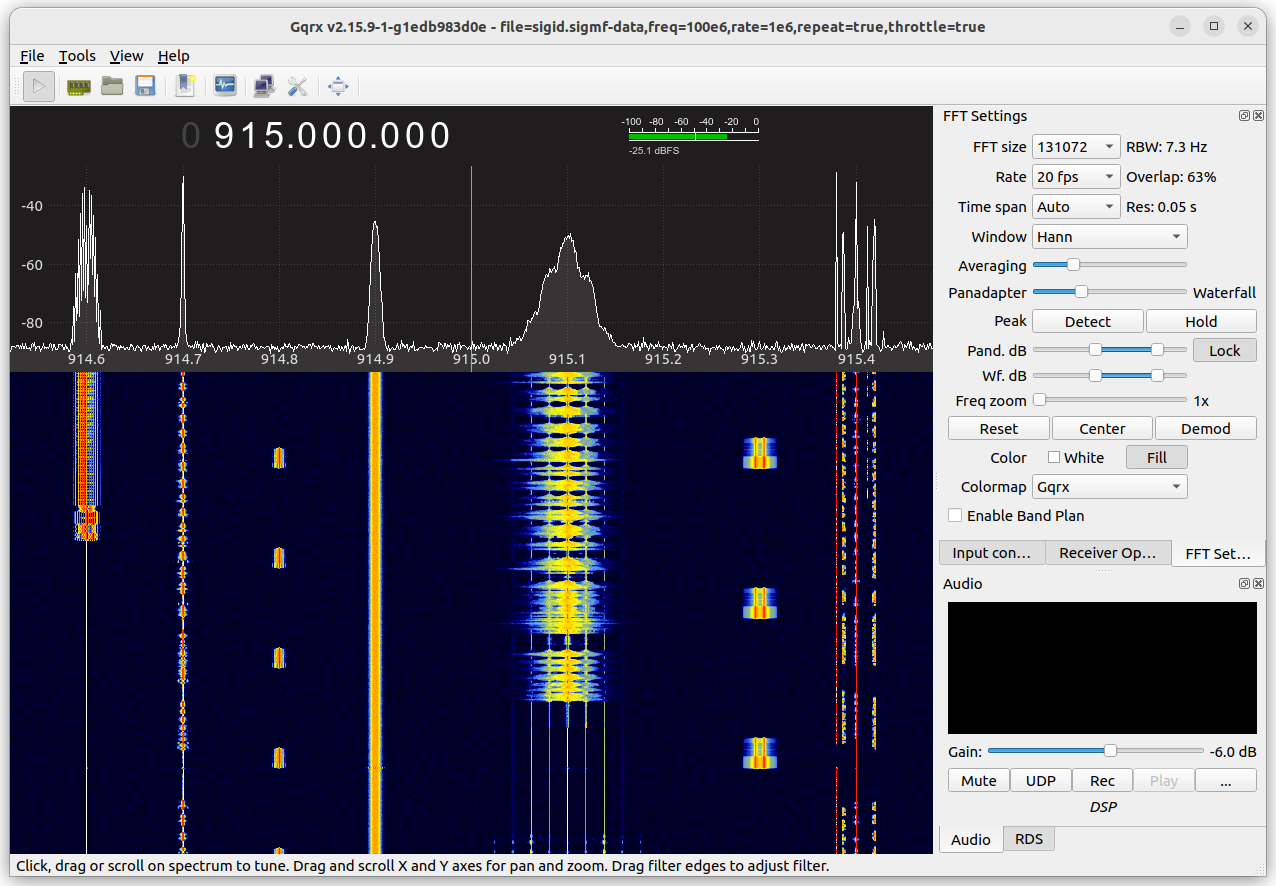Open the I/O device configuration icon
Image resolution: width=1276 pixels, height=886 pixels.
pyautogui.click(x=78, y=86)
